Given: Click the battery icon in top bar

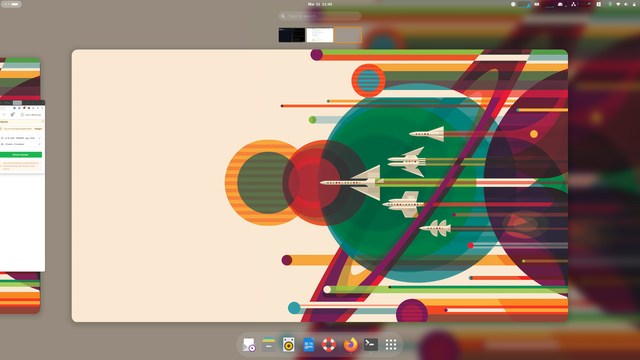Looking at the screenshot, I should (634, 4).
